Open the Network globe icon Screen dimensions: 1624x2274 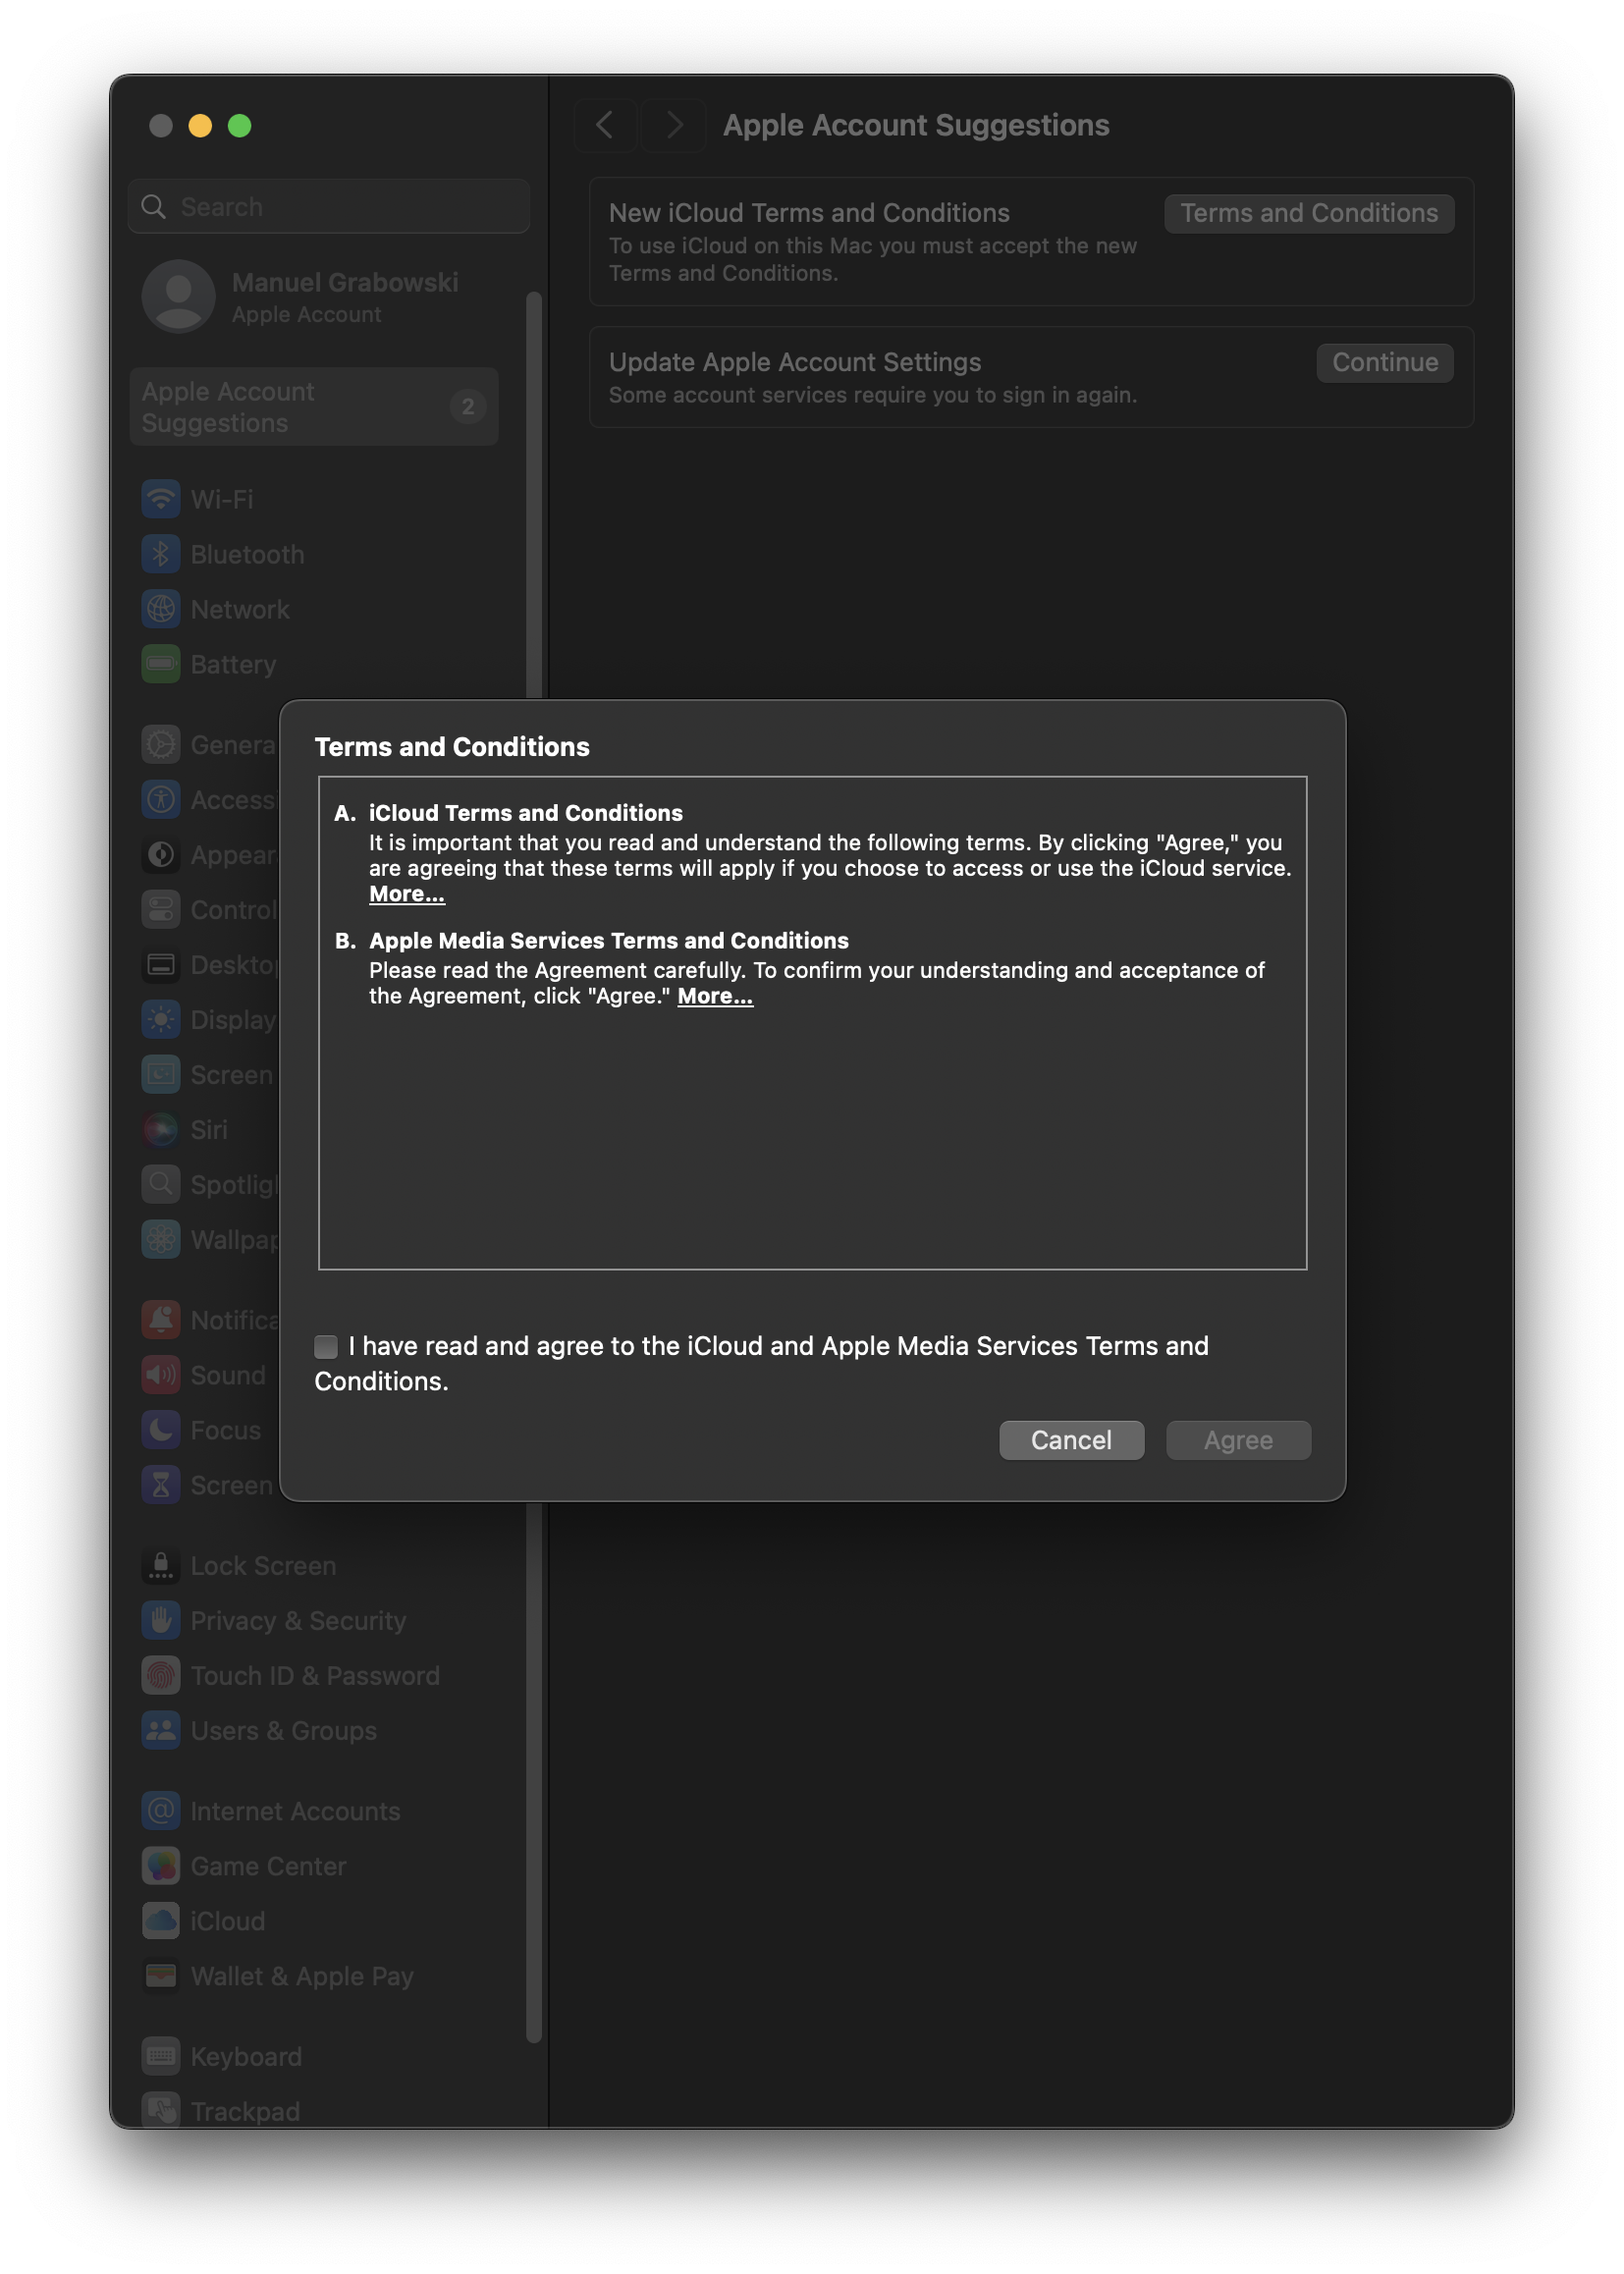tap(161, 609)
